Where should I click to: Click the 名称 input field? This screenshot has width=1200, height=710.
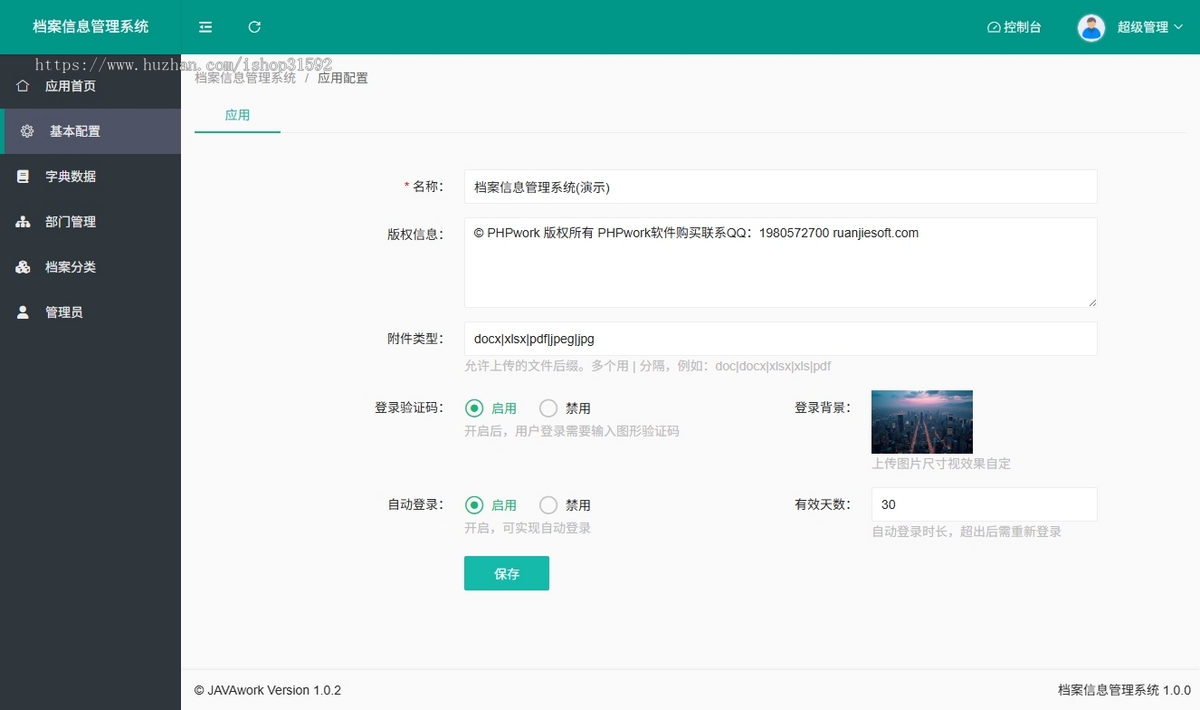coord(780,186)
